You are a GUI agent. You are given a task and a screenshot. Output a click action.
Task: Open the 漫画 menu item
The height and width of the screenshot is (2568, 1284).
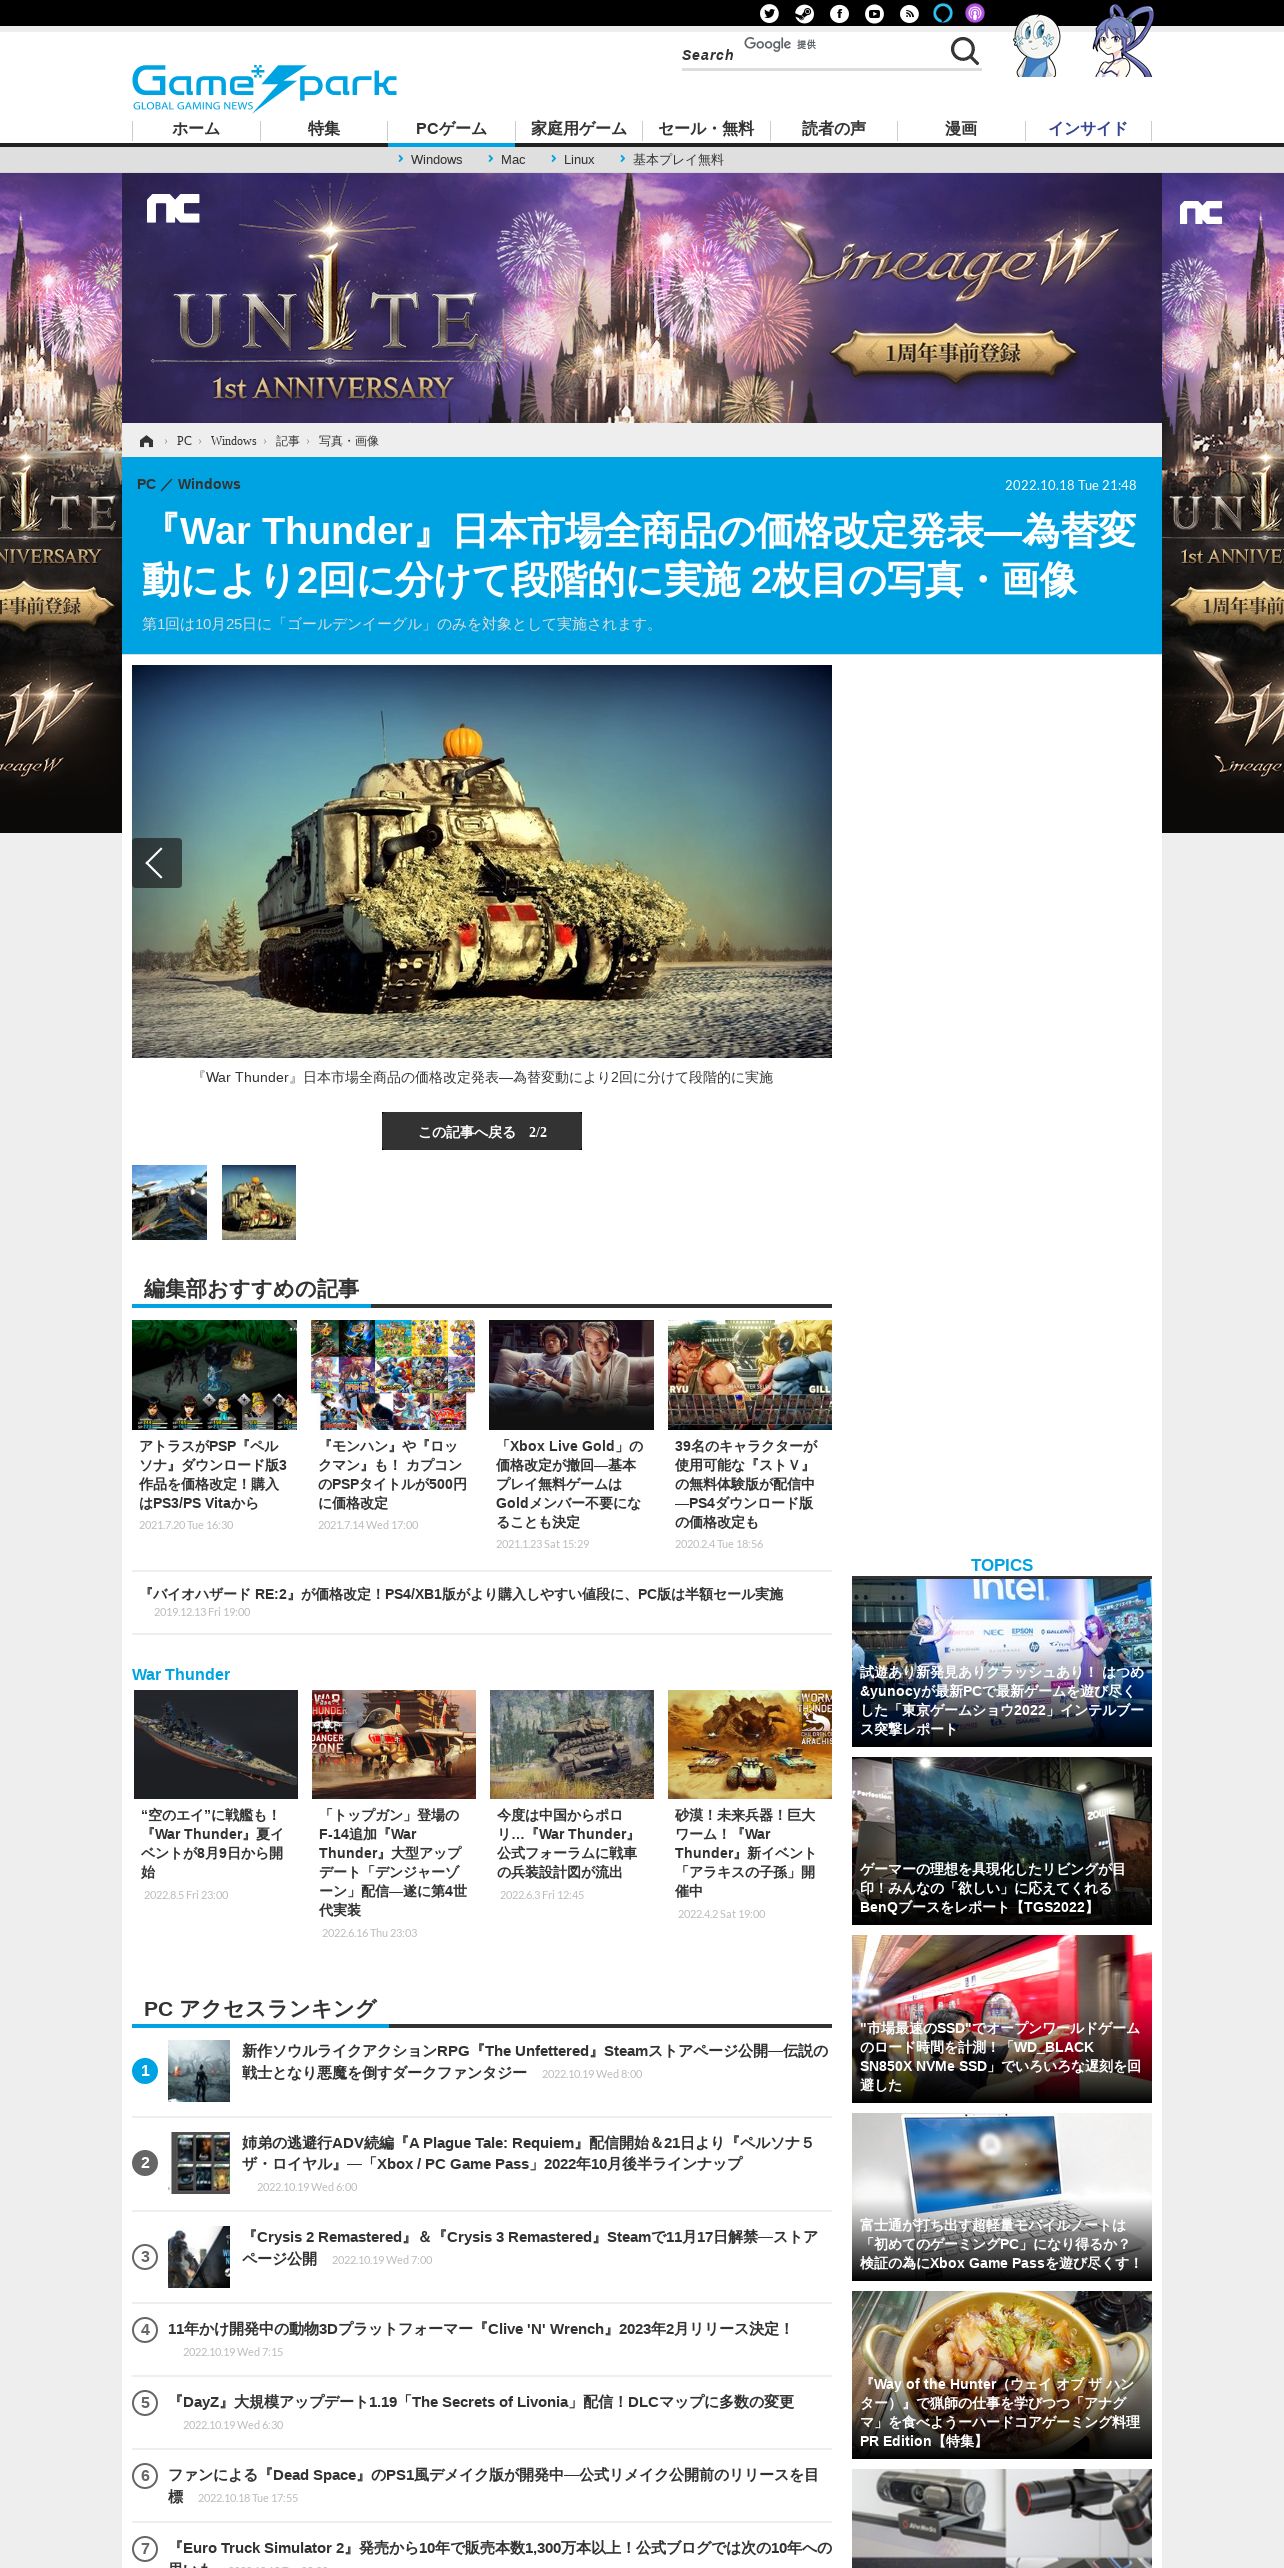coord(961,129)
